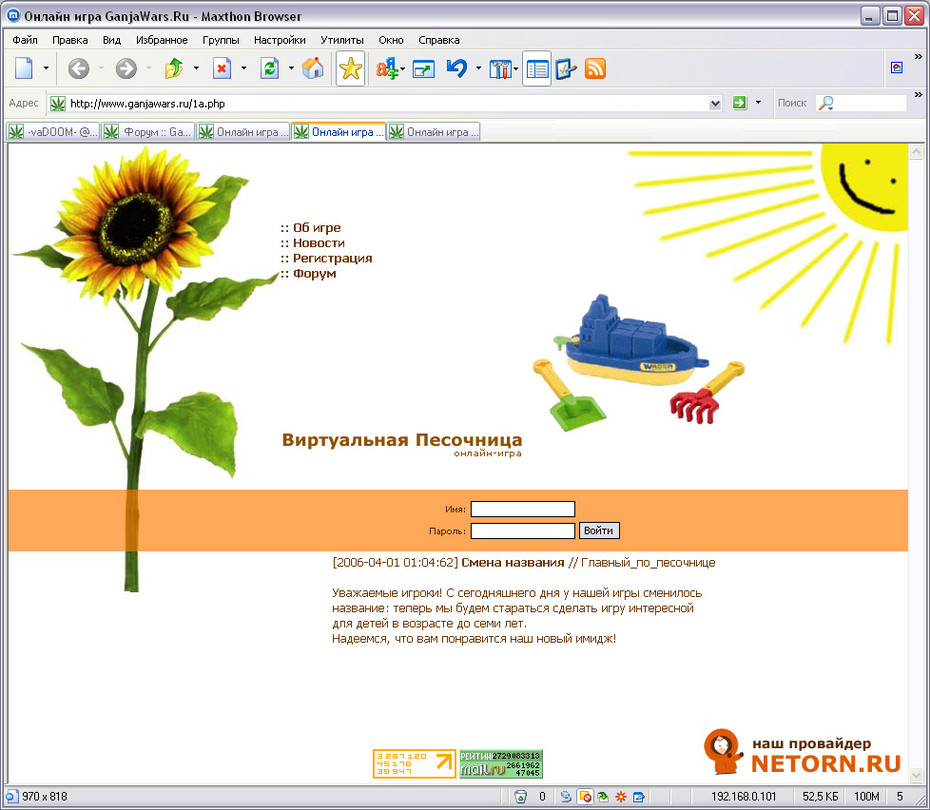Switch to the -vaDOOM- tab
The height and width of the screenshot is (810, 930).
(x=53, y=132)
